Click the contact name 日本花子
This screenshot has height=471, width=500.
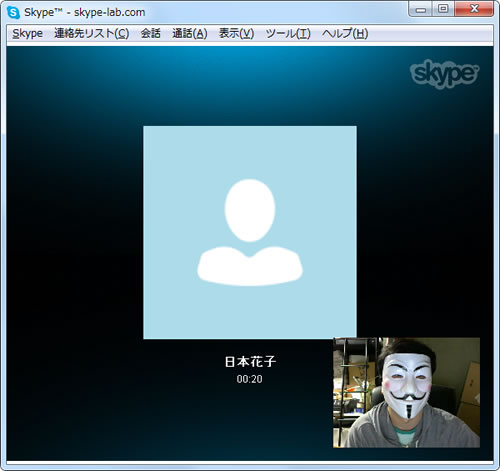click(x=250, y=362)
